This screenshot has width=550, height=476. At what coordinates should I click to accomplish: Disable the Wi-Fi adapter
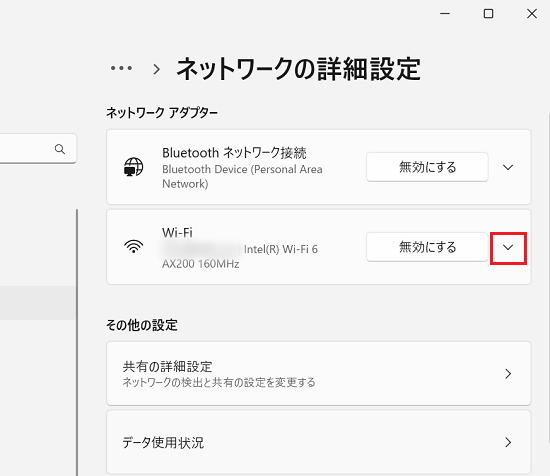coord(427,247)
